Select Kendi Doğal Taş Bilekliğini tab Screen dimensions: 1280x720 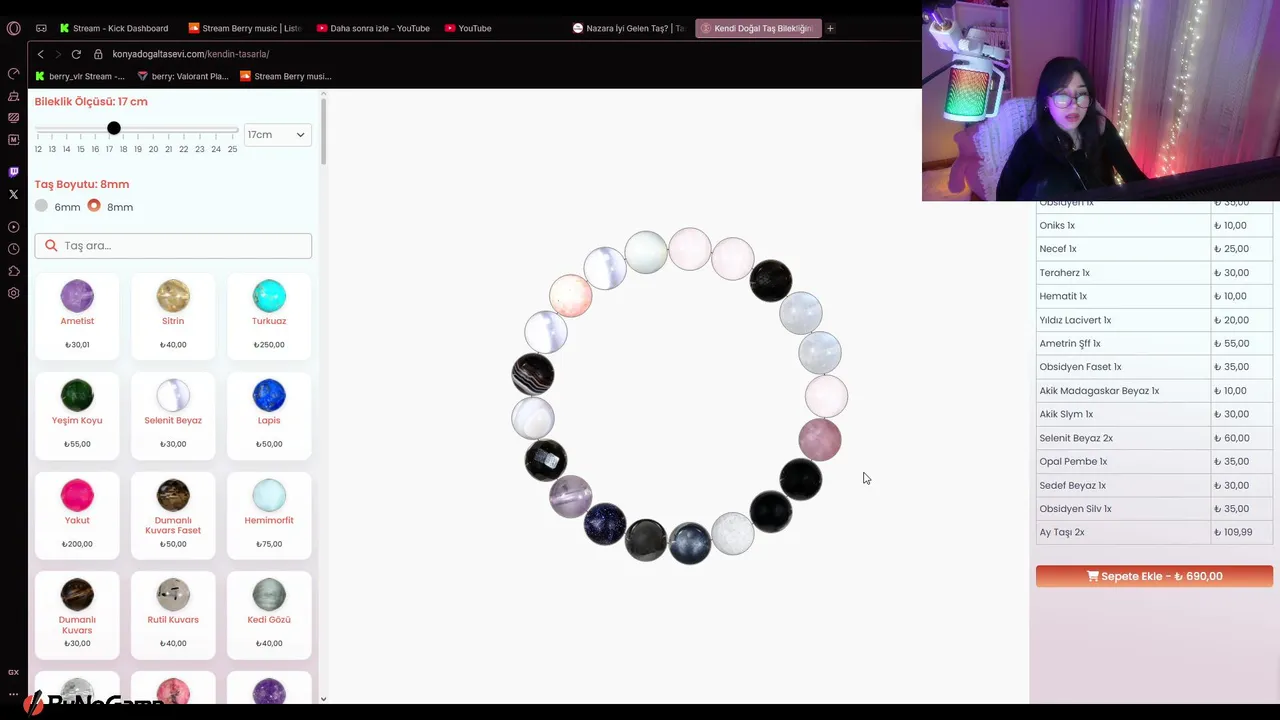pos(757,28)
